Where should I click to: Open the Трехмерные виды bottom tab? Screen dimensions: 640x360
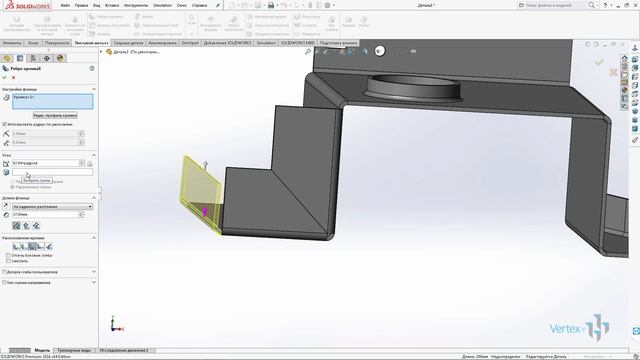point(74,350)
